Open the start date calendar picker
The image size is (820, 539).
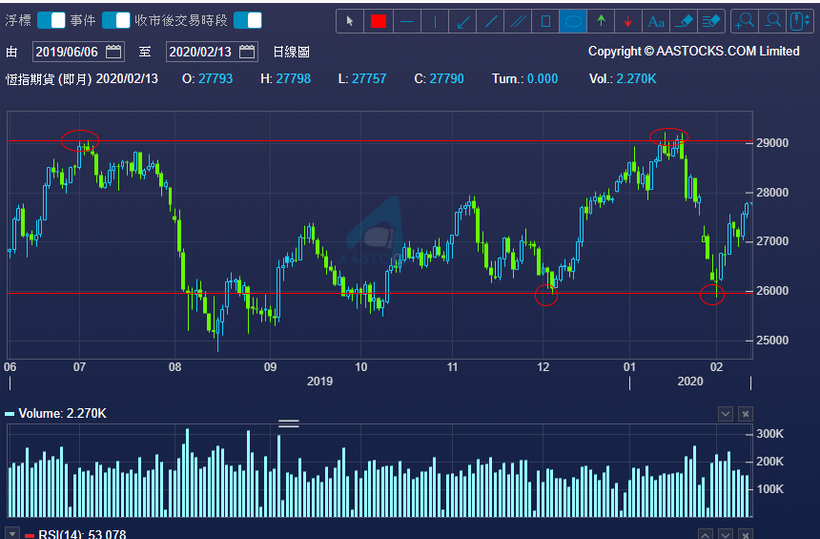coord(113,52)
